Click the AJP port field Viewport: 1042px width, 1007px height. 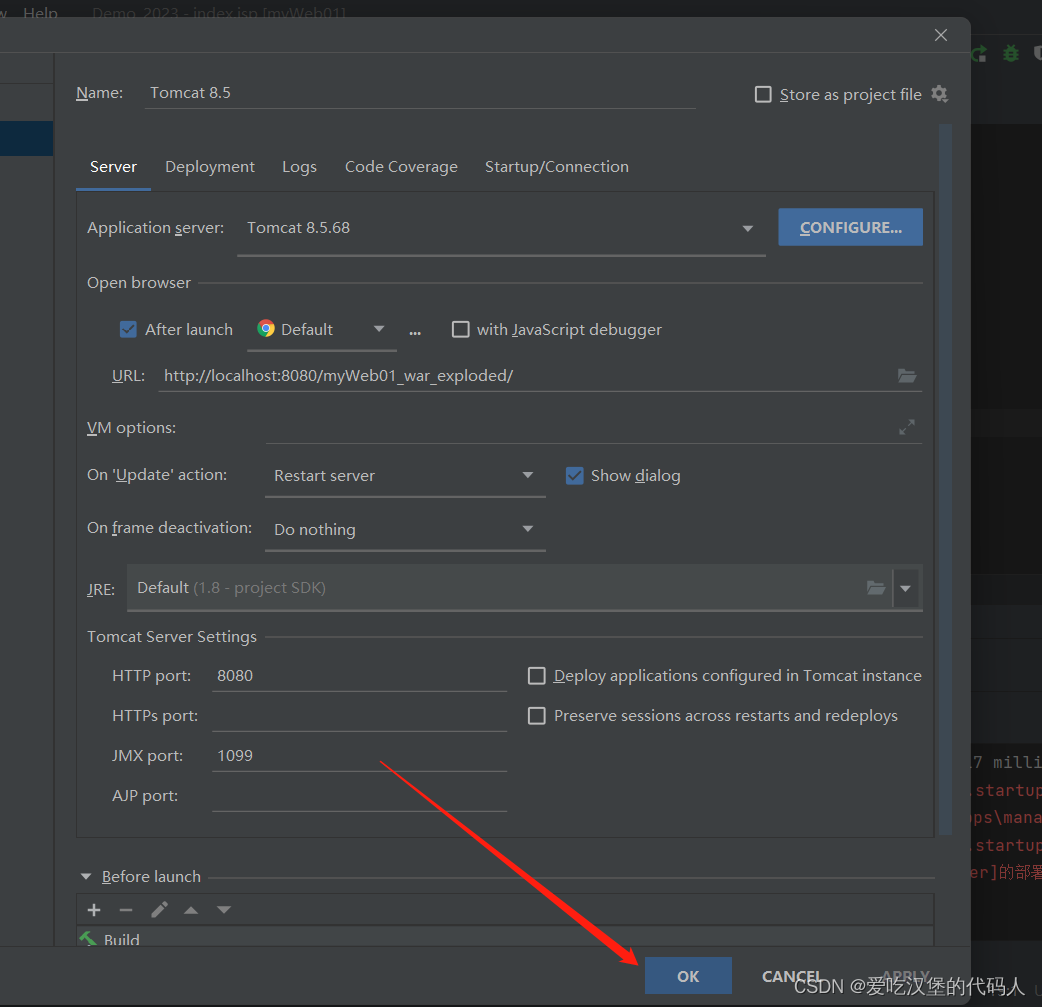pyautogui.click(x=359, y=796)
